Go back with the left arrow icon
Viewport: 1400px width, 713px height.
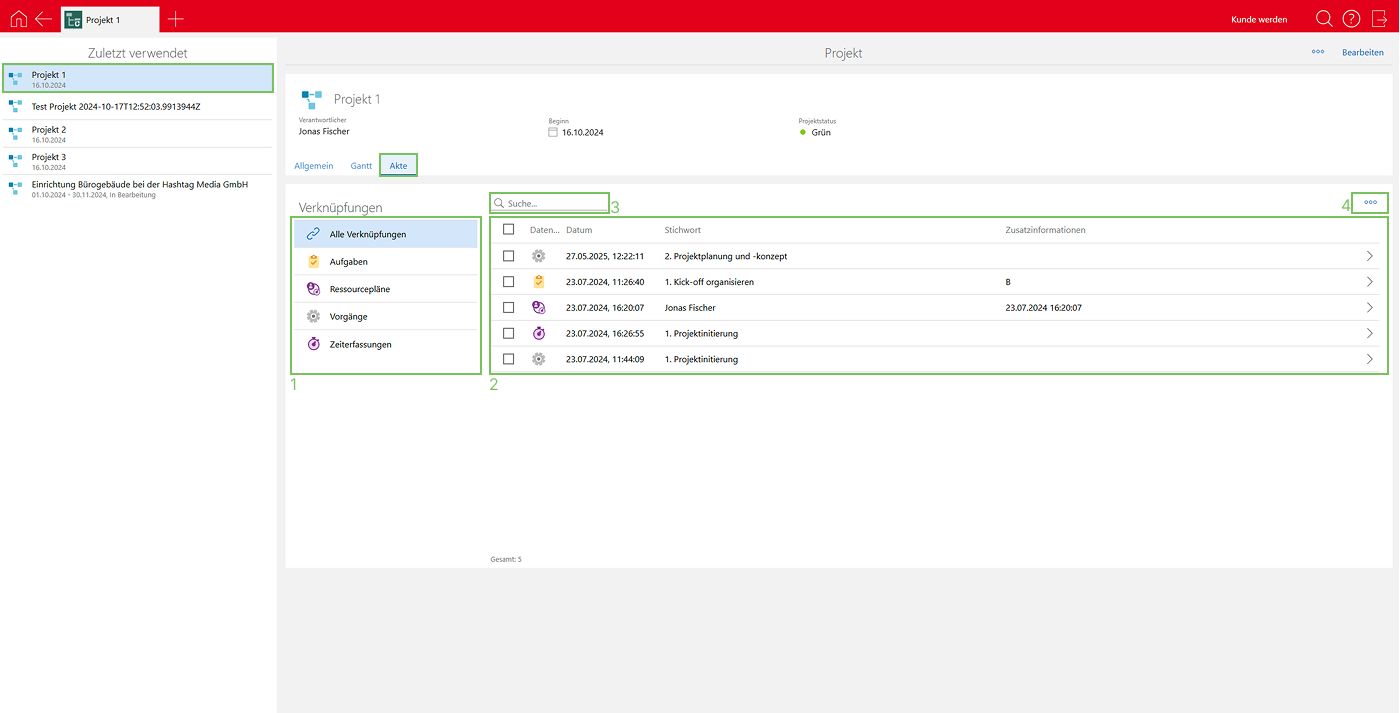tap(43, 19)
